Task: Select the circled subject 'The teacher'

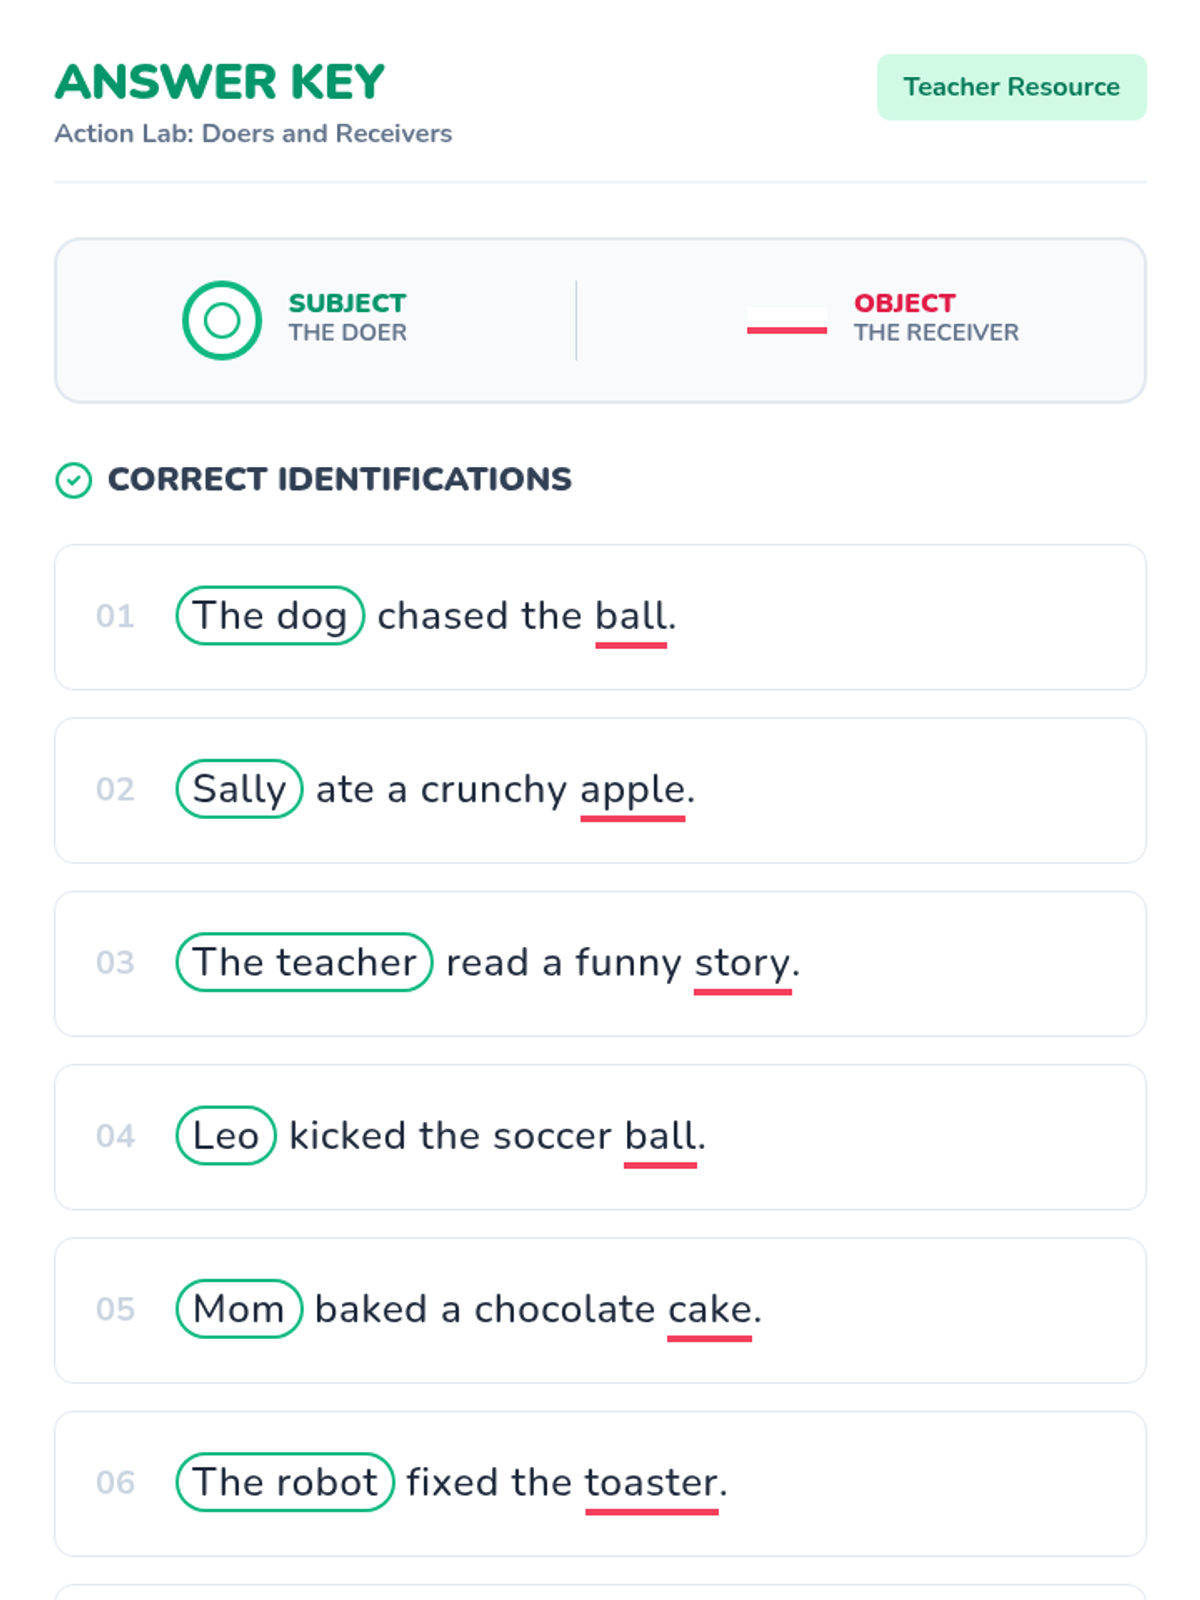Action: [x=304, y=962]
